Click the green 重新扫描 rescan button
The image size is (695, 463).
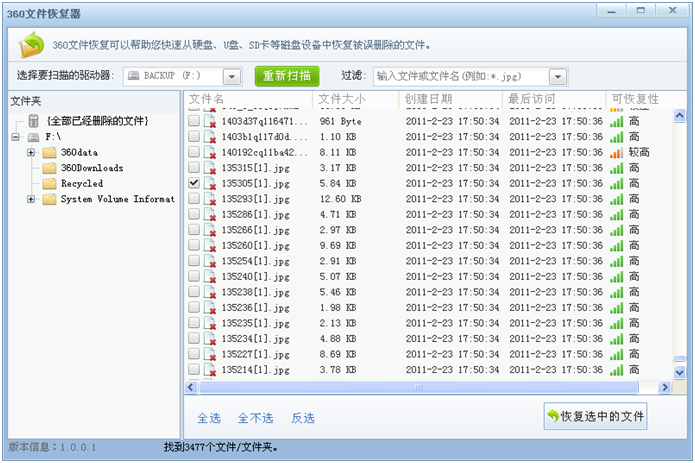pos(287,76)
